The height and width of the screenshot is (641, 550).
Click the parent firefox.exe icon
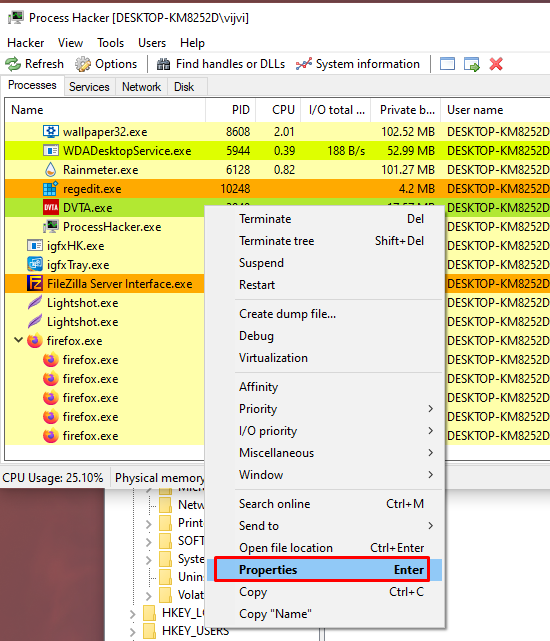click(x=35, y=340)
